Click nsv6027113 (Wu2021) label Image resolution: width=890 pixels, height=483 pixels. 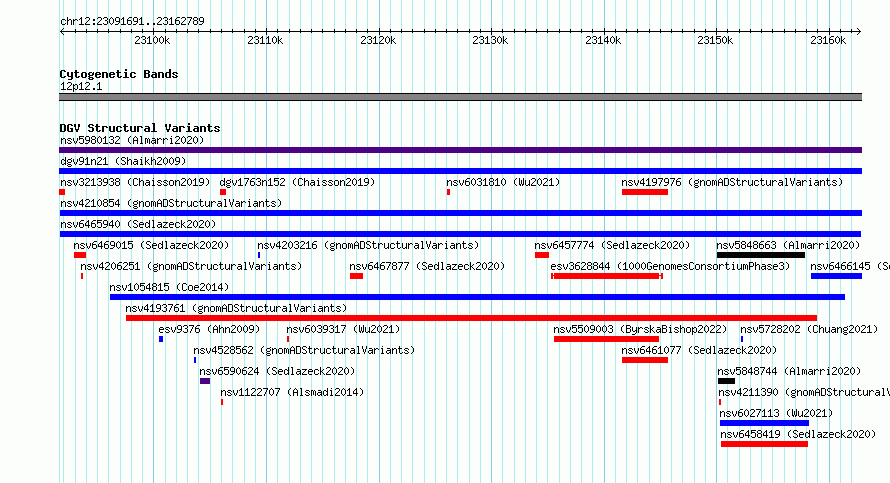pos(776,413)
